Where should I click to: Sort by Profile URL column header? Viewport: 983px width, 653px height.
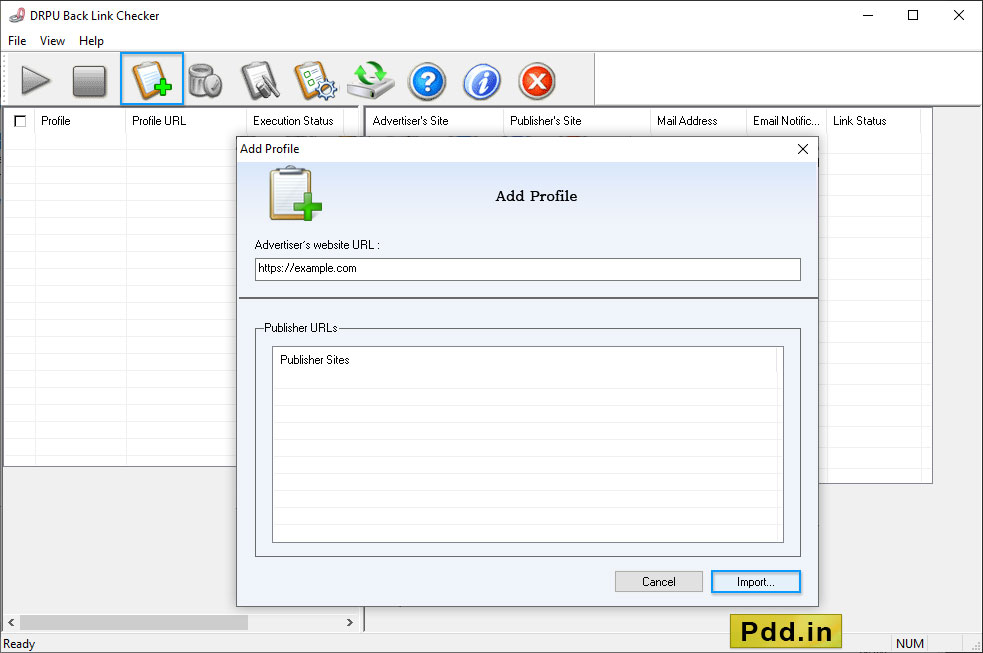pyautogui.click(x=186, y=121)
